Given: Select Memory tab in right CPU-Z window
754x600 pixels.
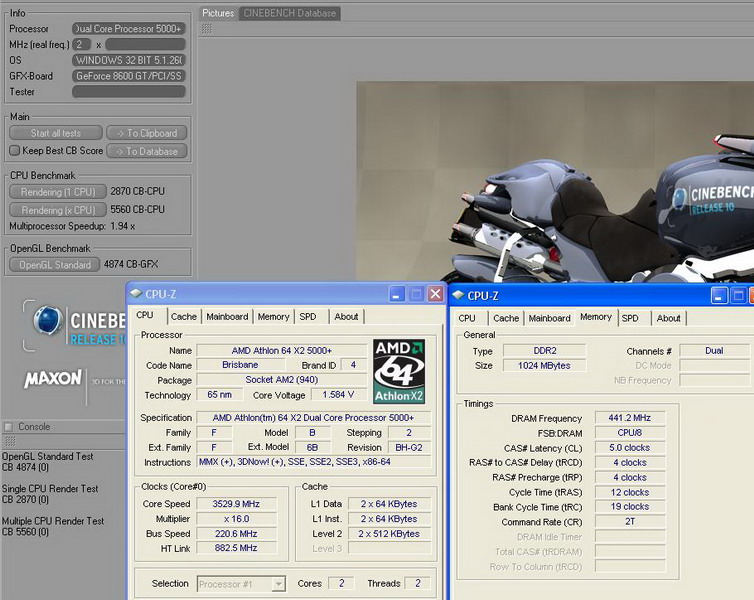Looking at the screenshot, I should click(x=596, y=317).
